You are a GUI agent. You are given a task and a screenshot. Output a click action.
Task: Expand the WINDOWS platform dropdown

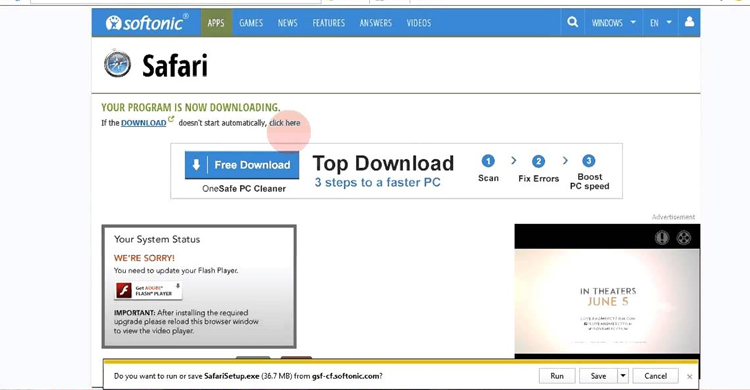614,22
